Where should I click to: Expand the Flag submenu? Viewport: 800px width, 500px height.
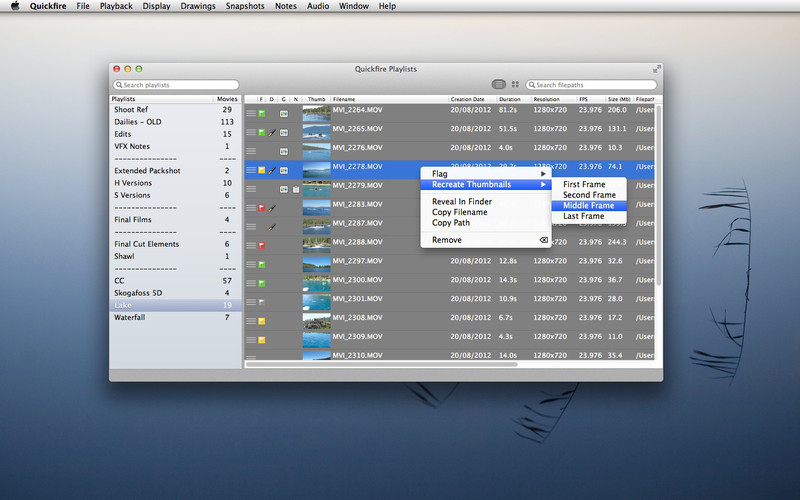[486, 173]
